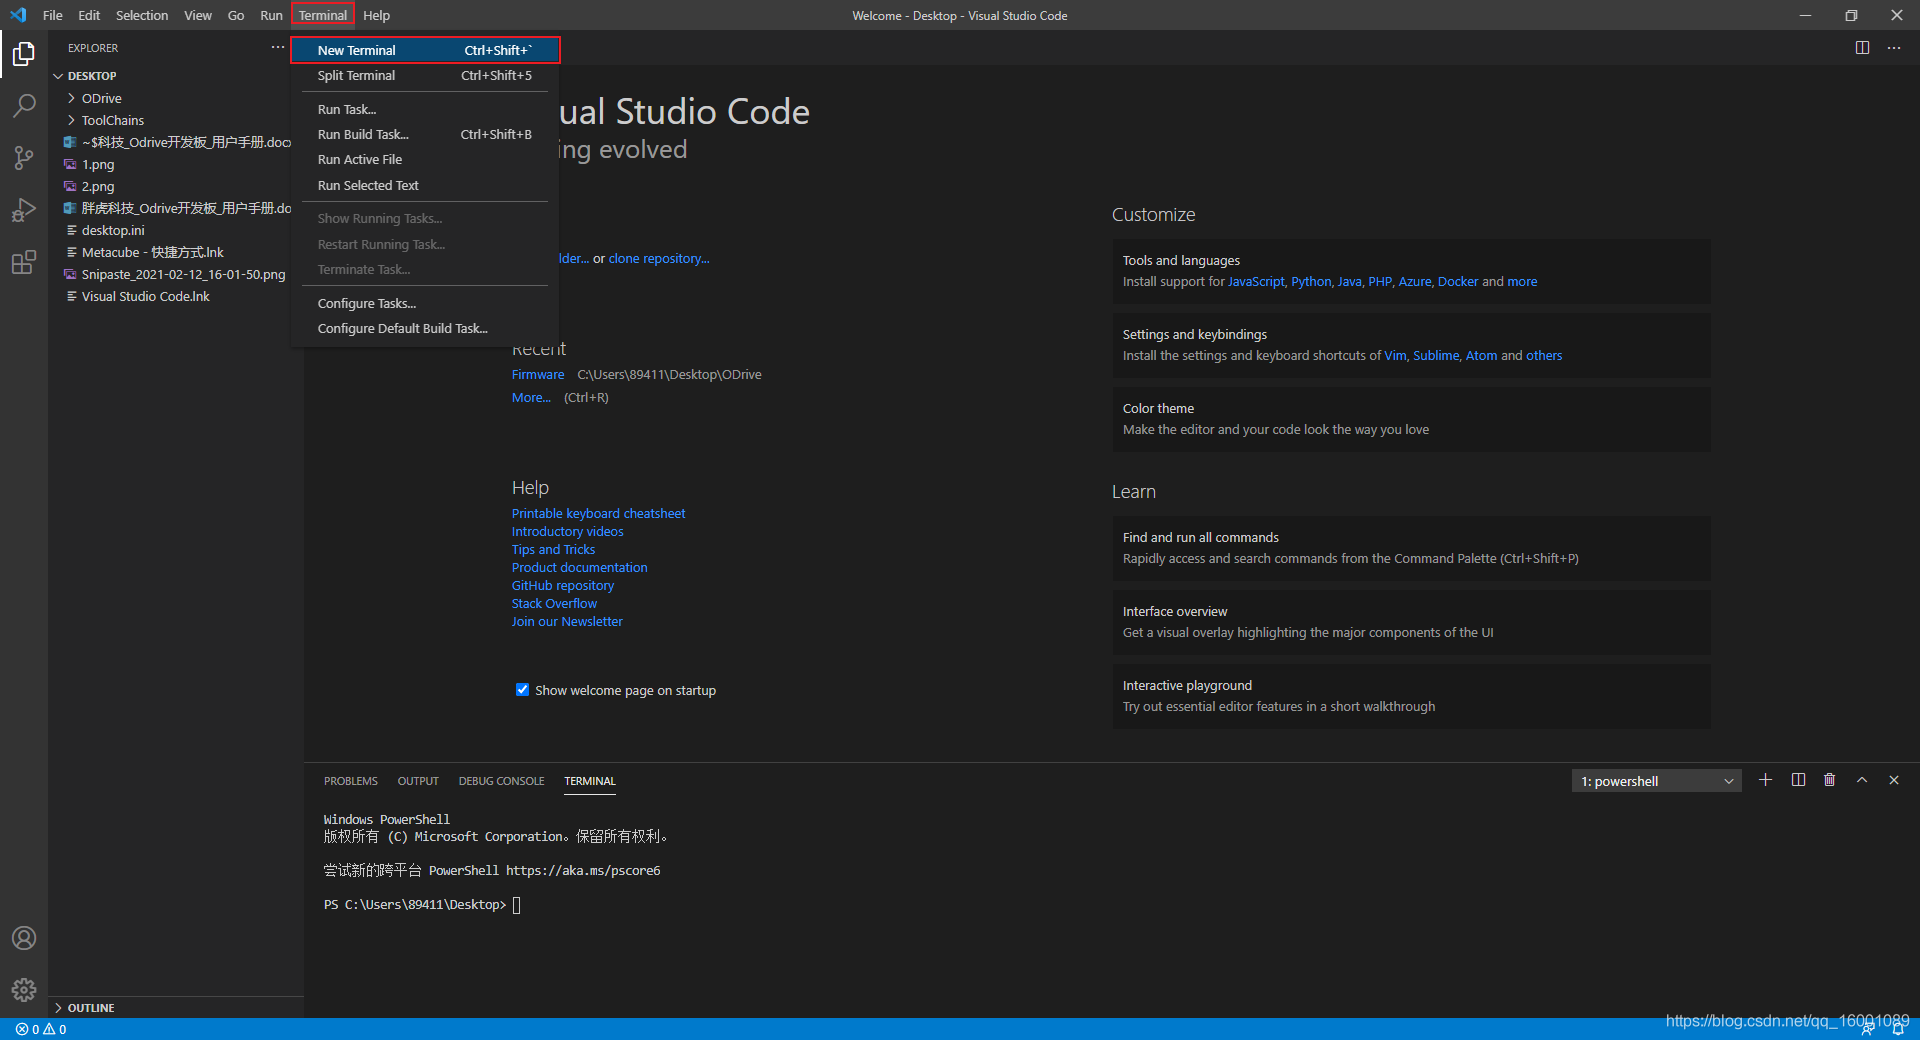Select Run Selected Text entry
This screenshot has height=1040, width=1920.
(x=425, y=185)
